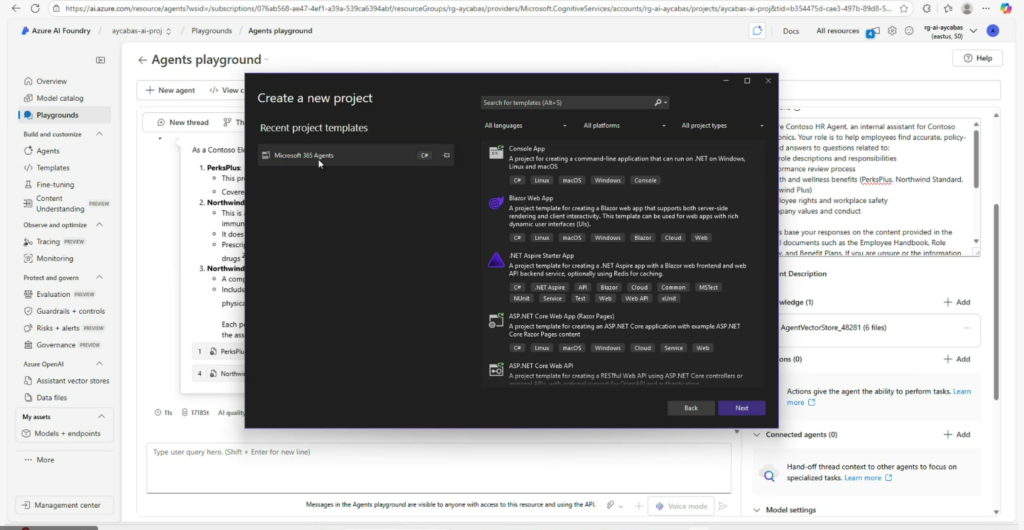Viewport: 1024px width, 530px height.
Task: Click Next in Create a new project dialog
Action: 742,408
